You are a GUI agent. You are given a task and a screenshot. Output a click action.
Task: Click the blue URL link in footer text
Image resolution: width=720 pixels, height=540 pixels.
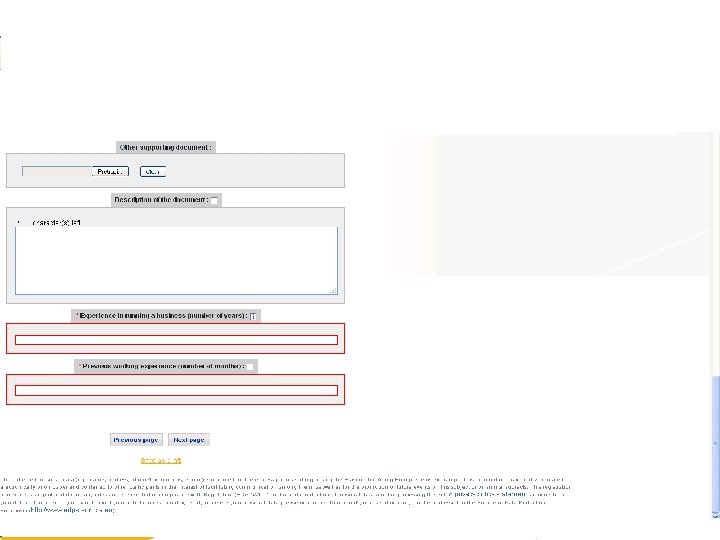point(70,510)
